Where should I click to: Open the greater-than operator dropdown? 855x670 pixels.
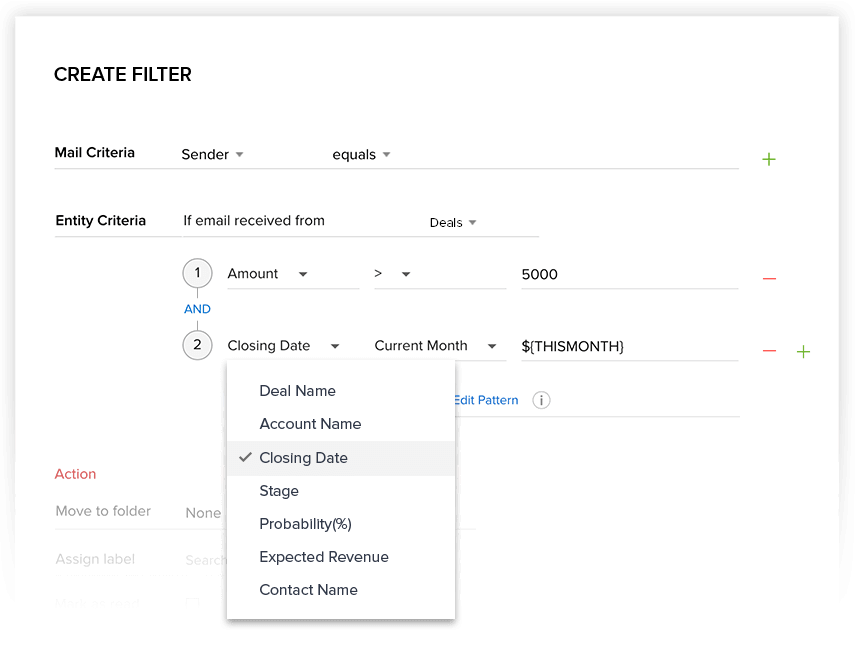[x=440, y=274]
